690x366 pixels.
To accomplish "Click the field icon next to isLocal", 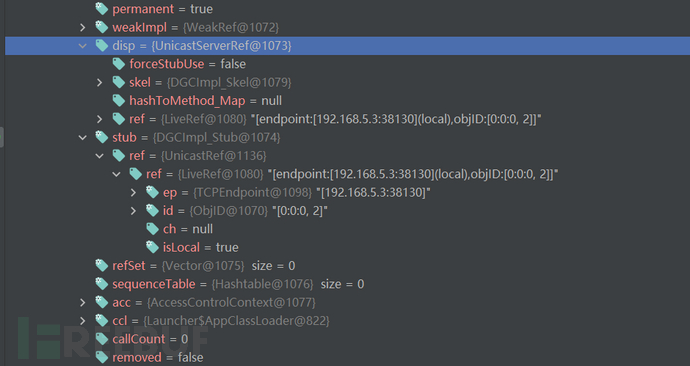I will [152, 247].
